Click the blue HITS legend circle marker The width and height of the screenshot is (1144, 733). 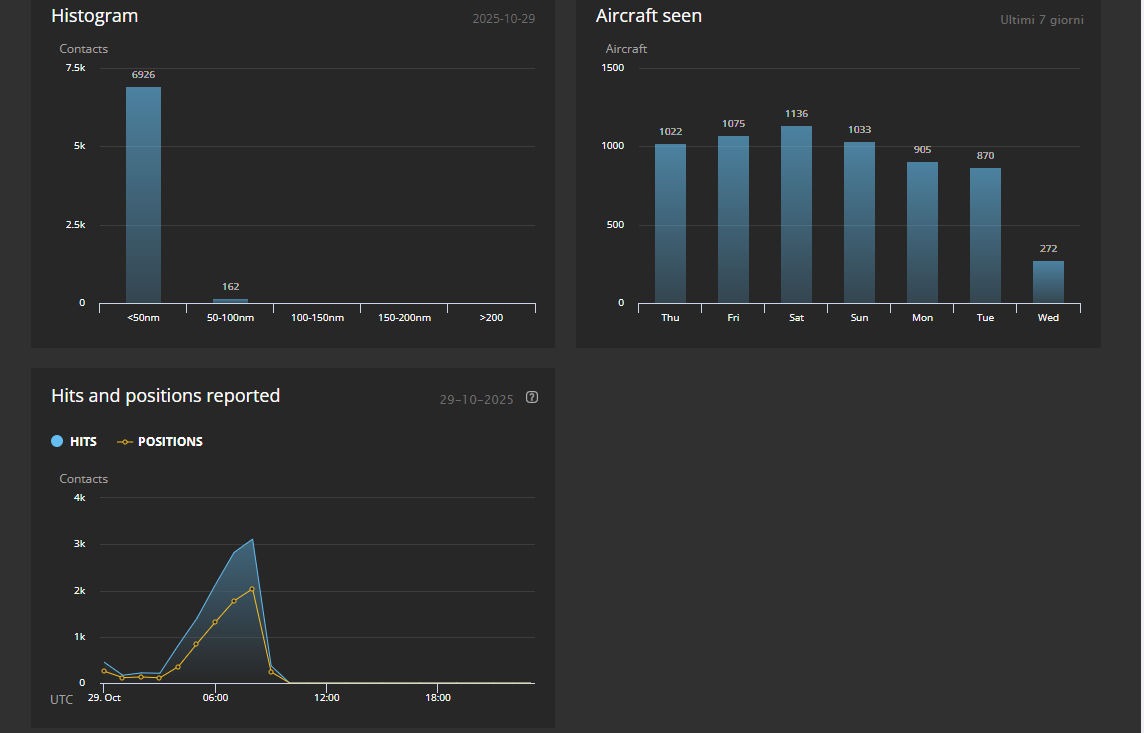coord(57,441)
